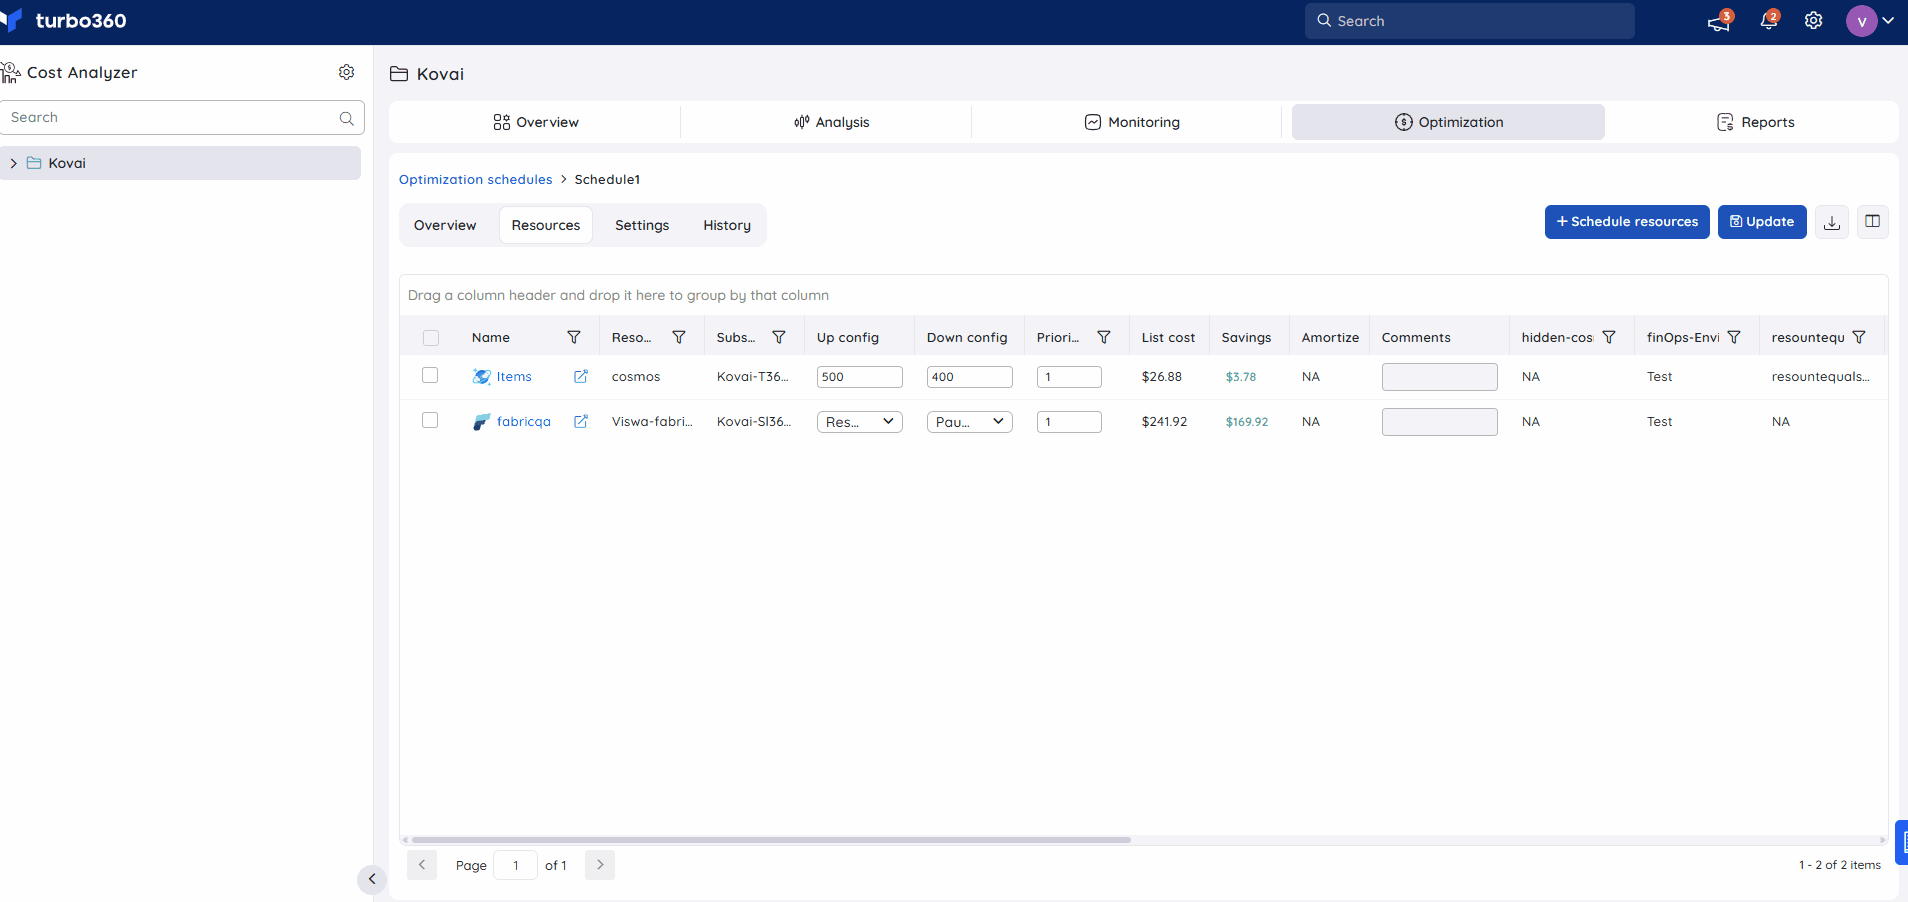Open the schedule Settings sub-tab
1908x902 pixels.
pos(642,225)
